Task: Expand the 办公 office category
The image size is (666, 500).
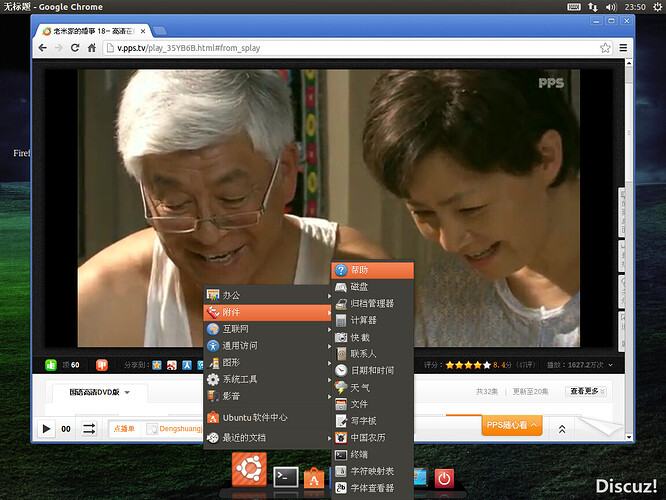Action: 268,295
